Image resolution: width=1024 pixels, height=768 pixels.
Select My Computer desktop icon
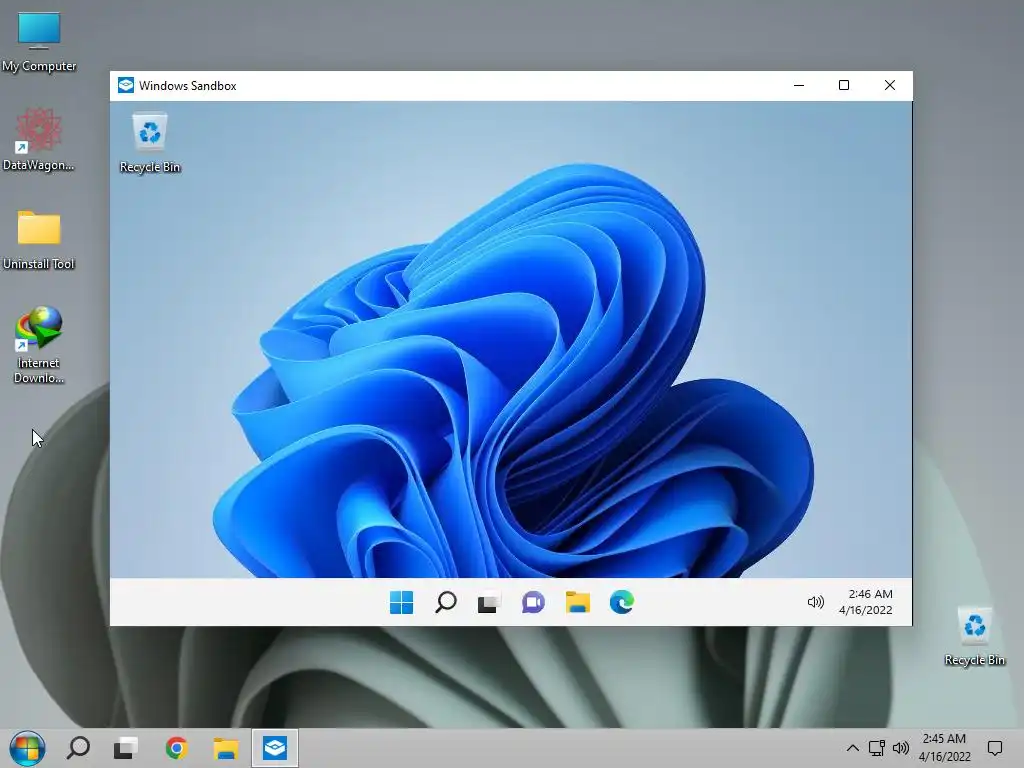coord(39,42)
